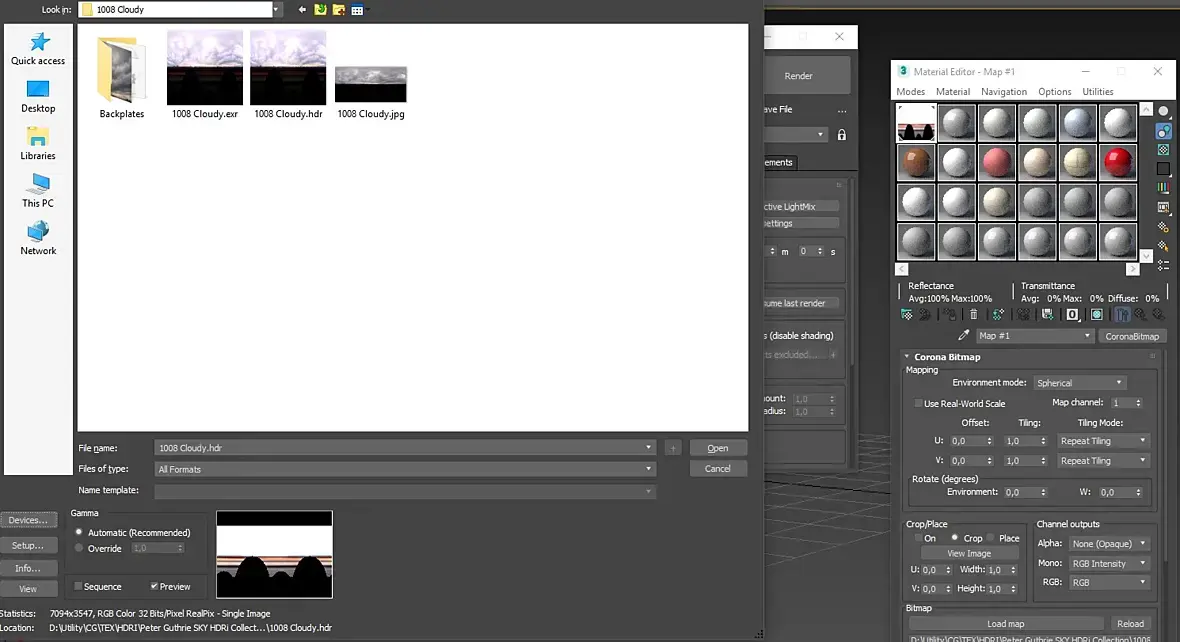Select Crop radio button
This screenshot has height=642, width=1180.
[x=954, y=537]
